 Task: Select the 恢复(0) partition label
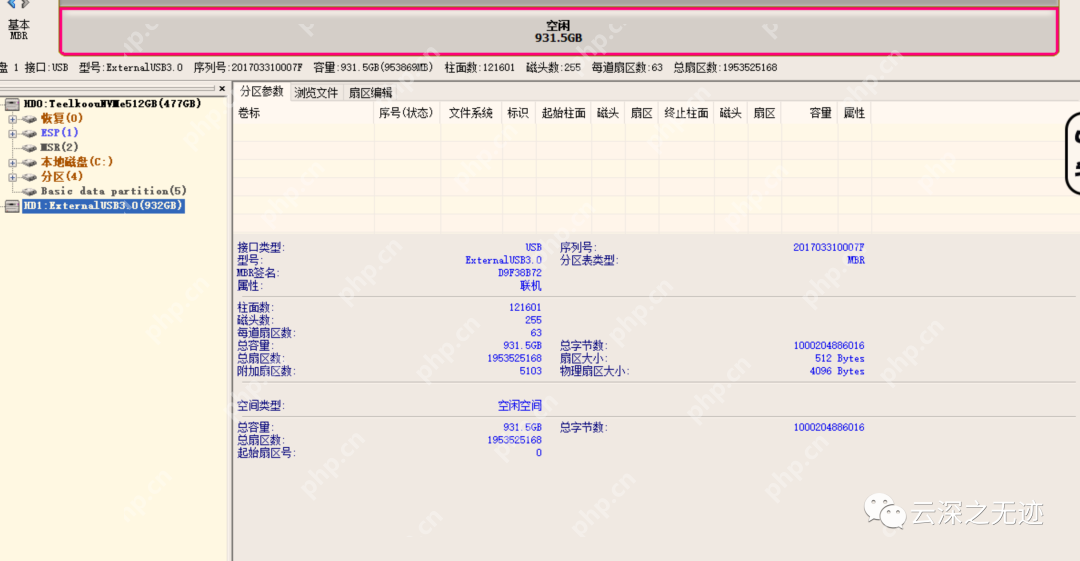(61, 119)
